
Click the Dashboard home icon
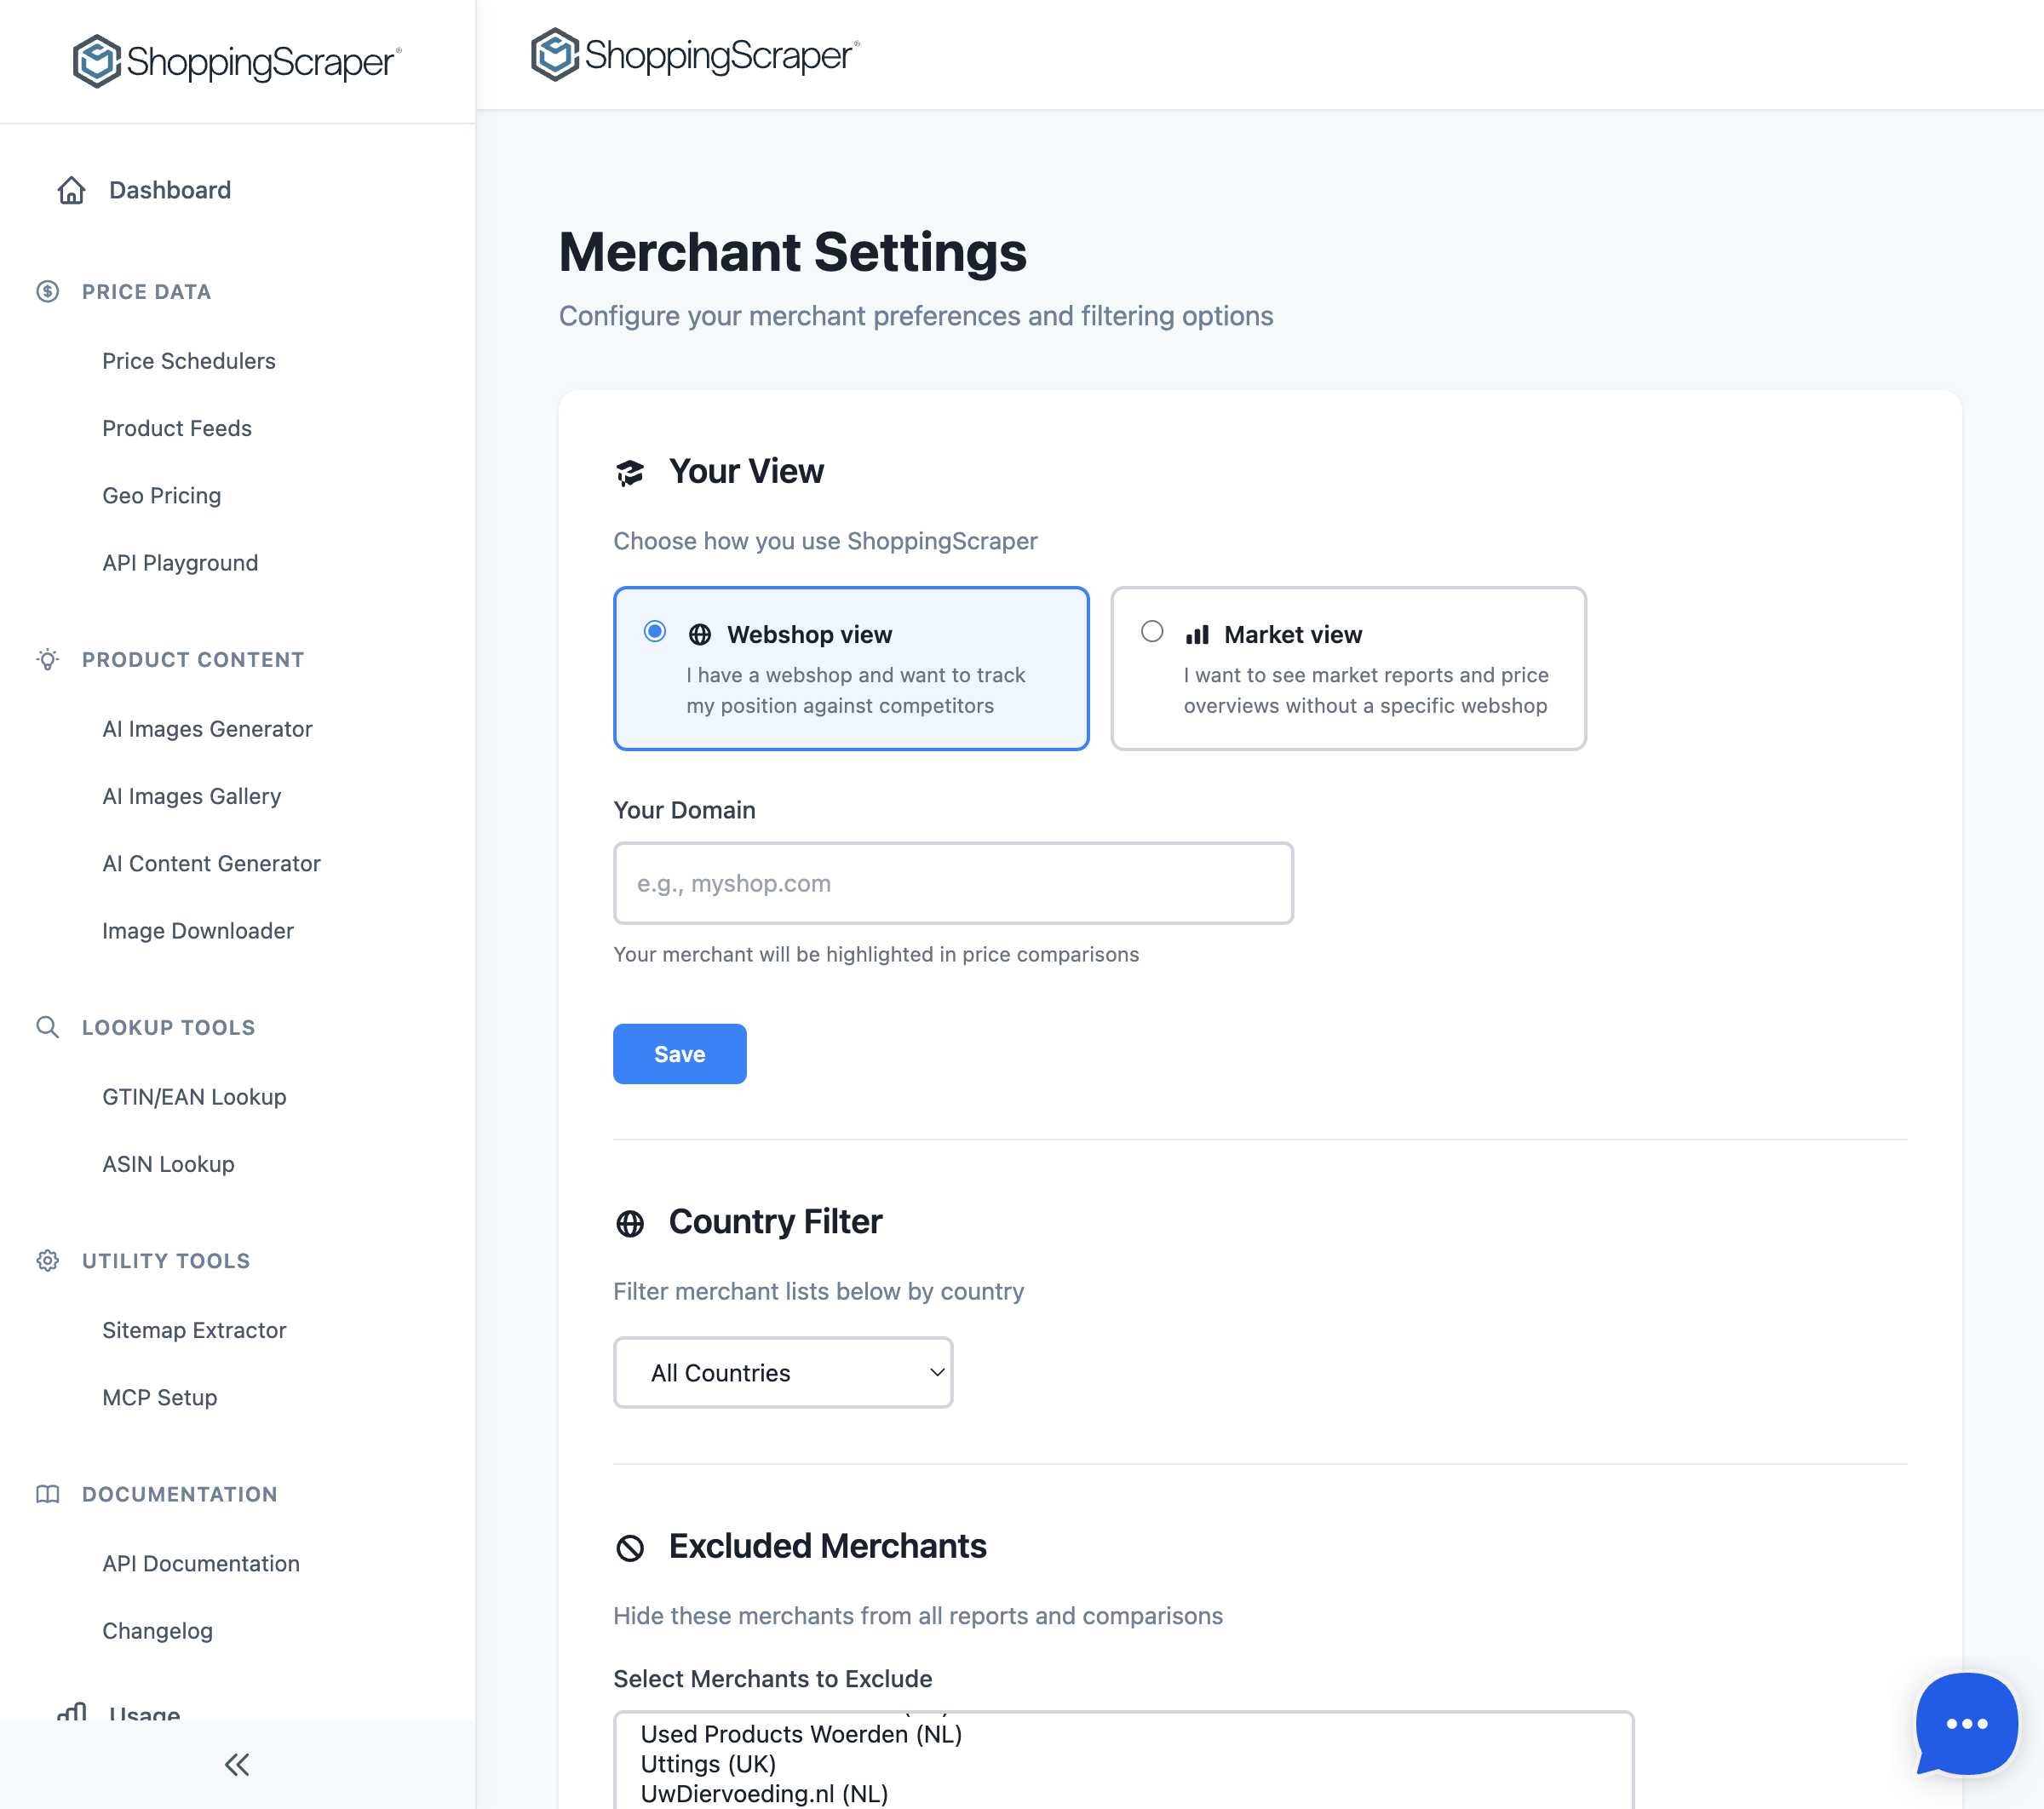point(71,190)
